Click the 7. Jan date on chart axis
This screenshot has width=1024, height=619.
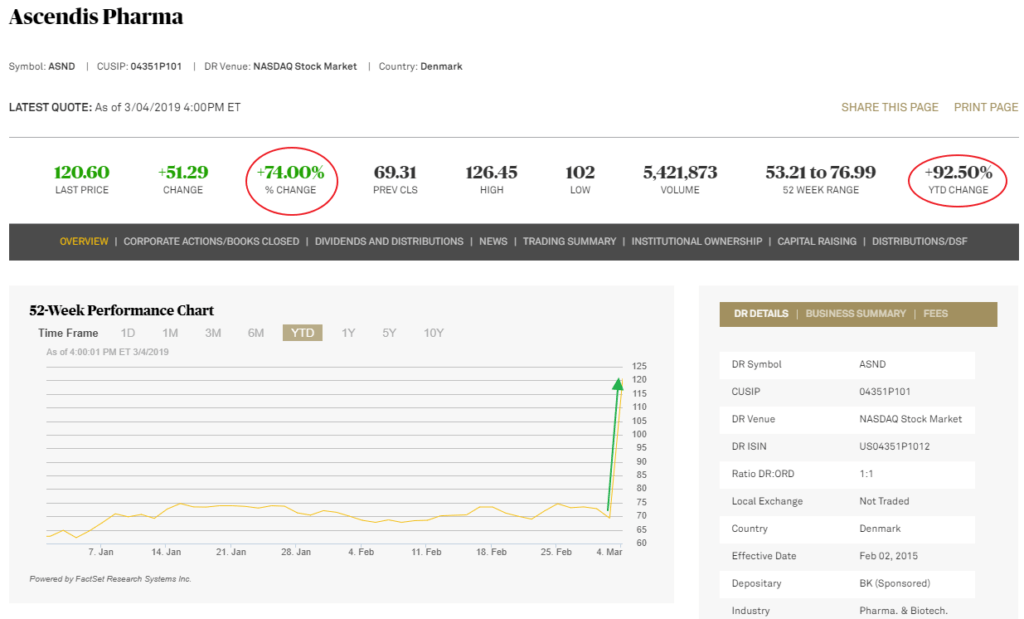tap(101, 552)
